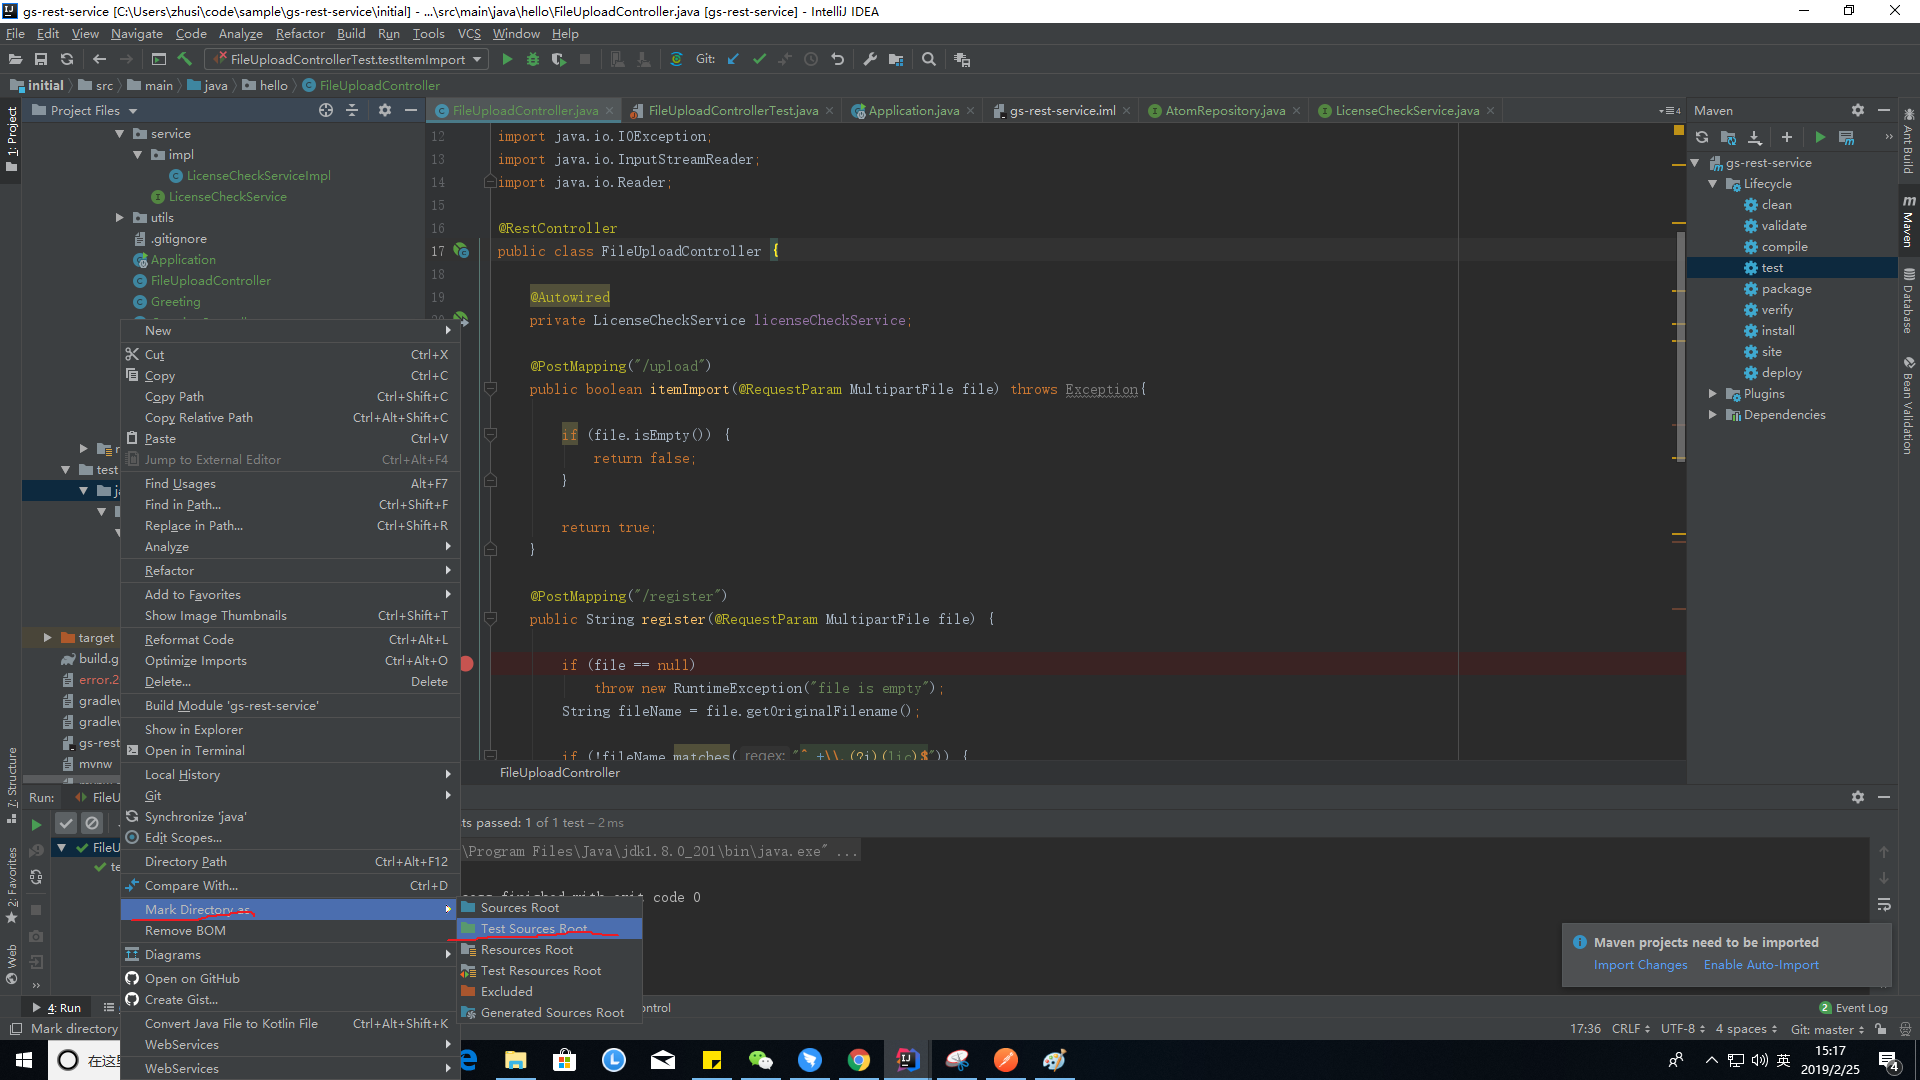Choose Sources Root from submenu
This screenshot has height=1080, width=1920.
coord(549,908)
